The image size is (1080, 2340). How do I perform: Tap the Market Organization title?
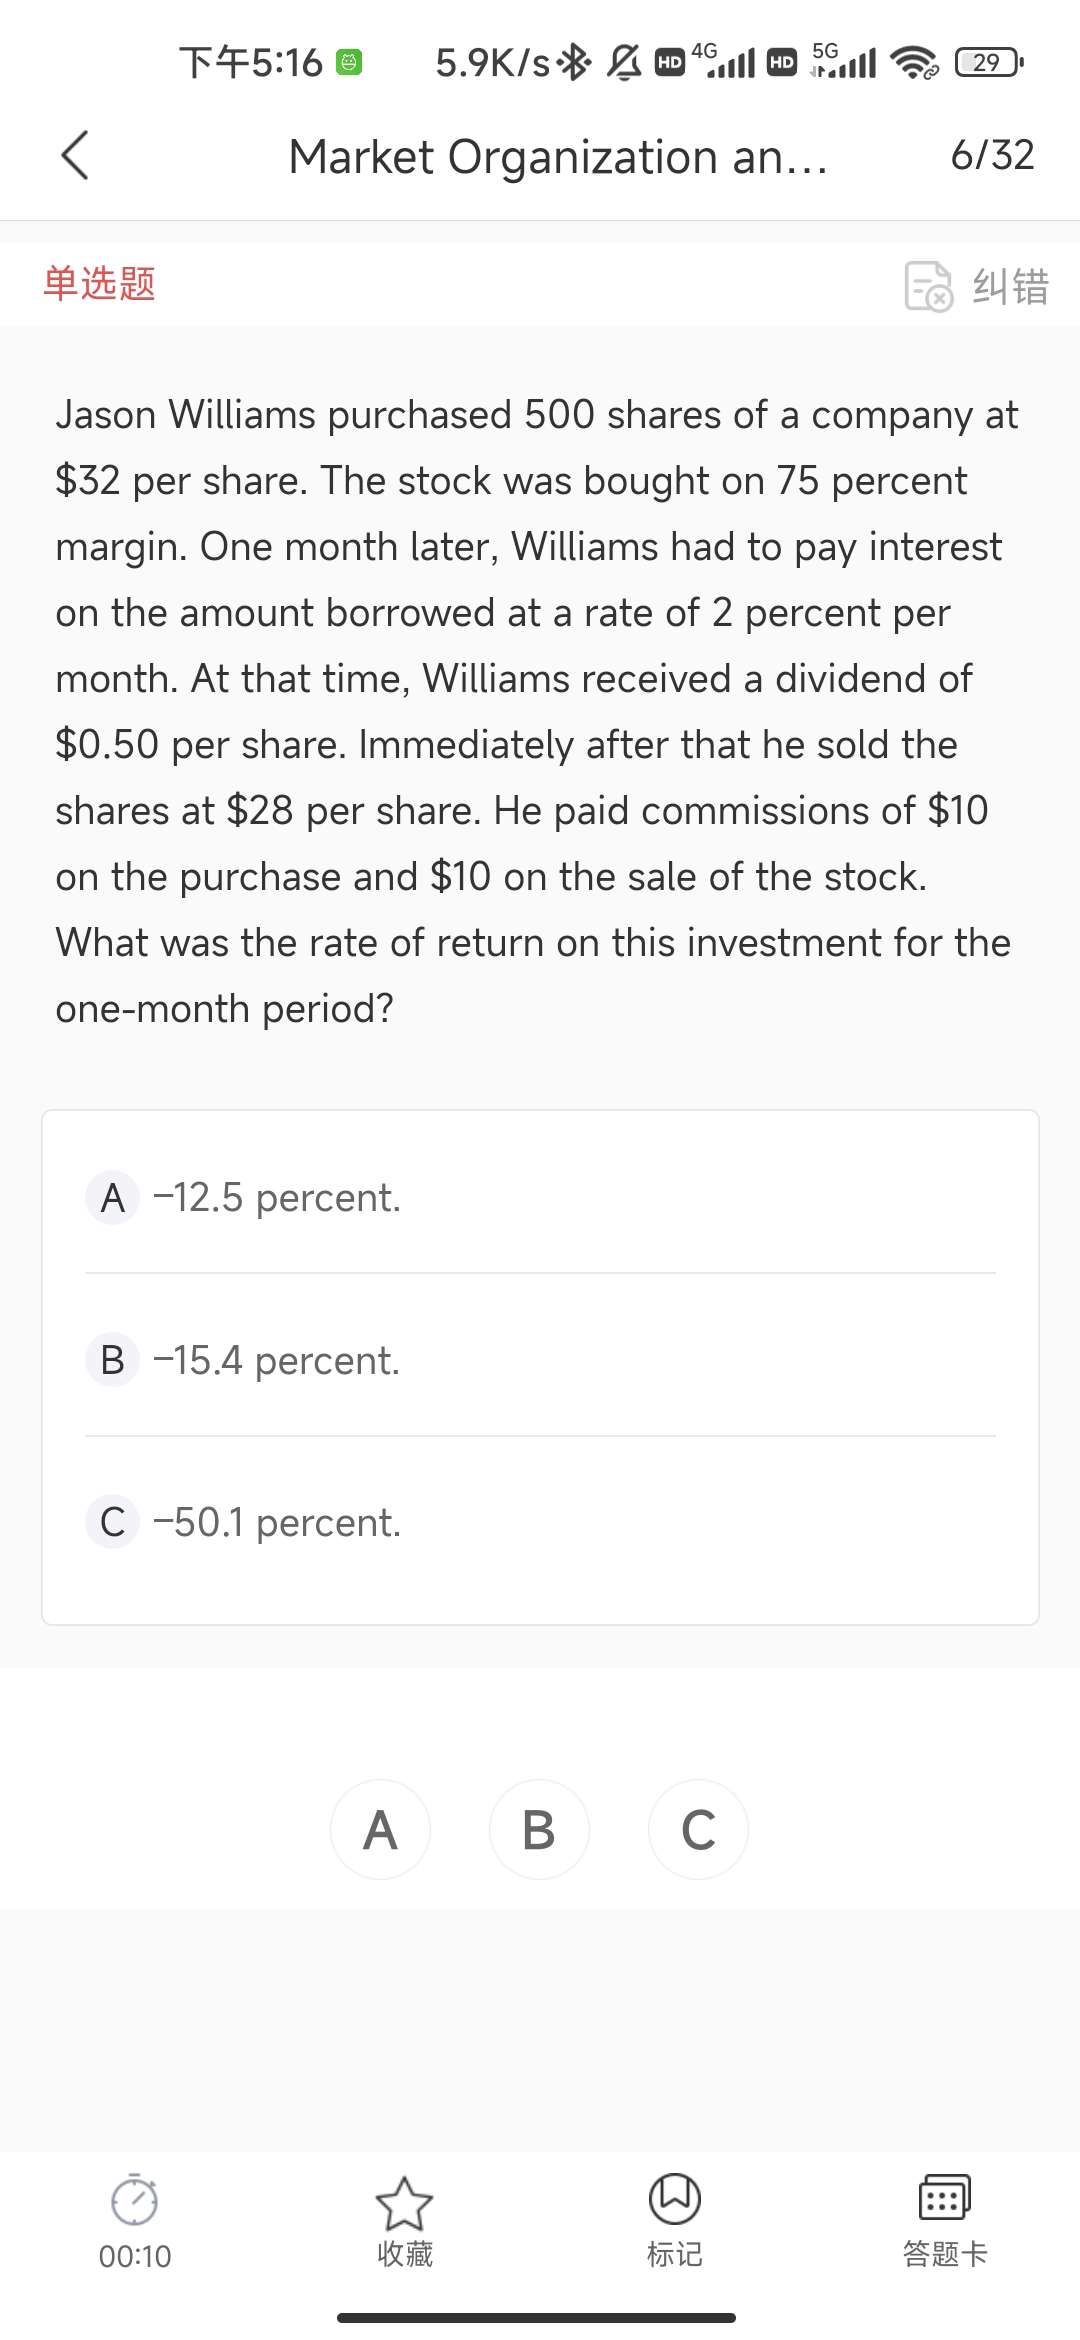558,157
